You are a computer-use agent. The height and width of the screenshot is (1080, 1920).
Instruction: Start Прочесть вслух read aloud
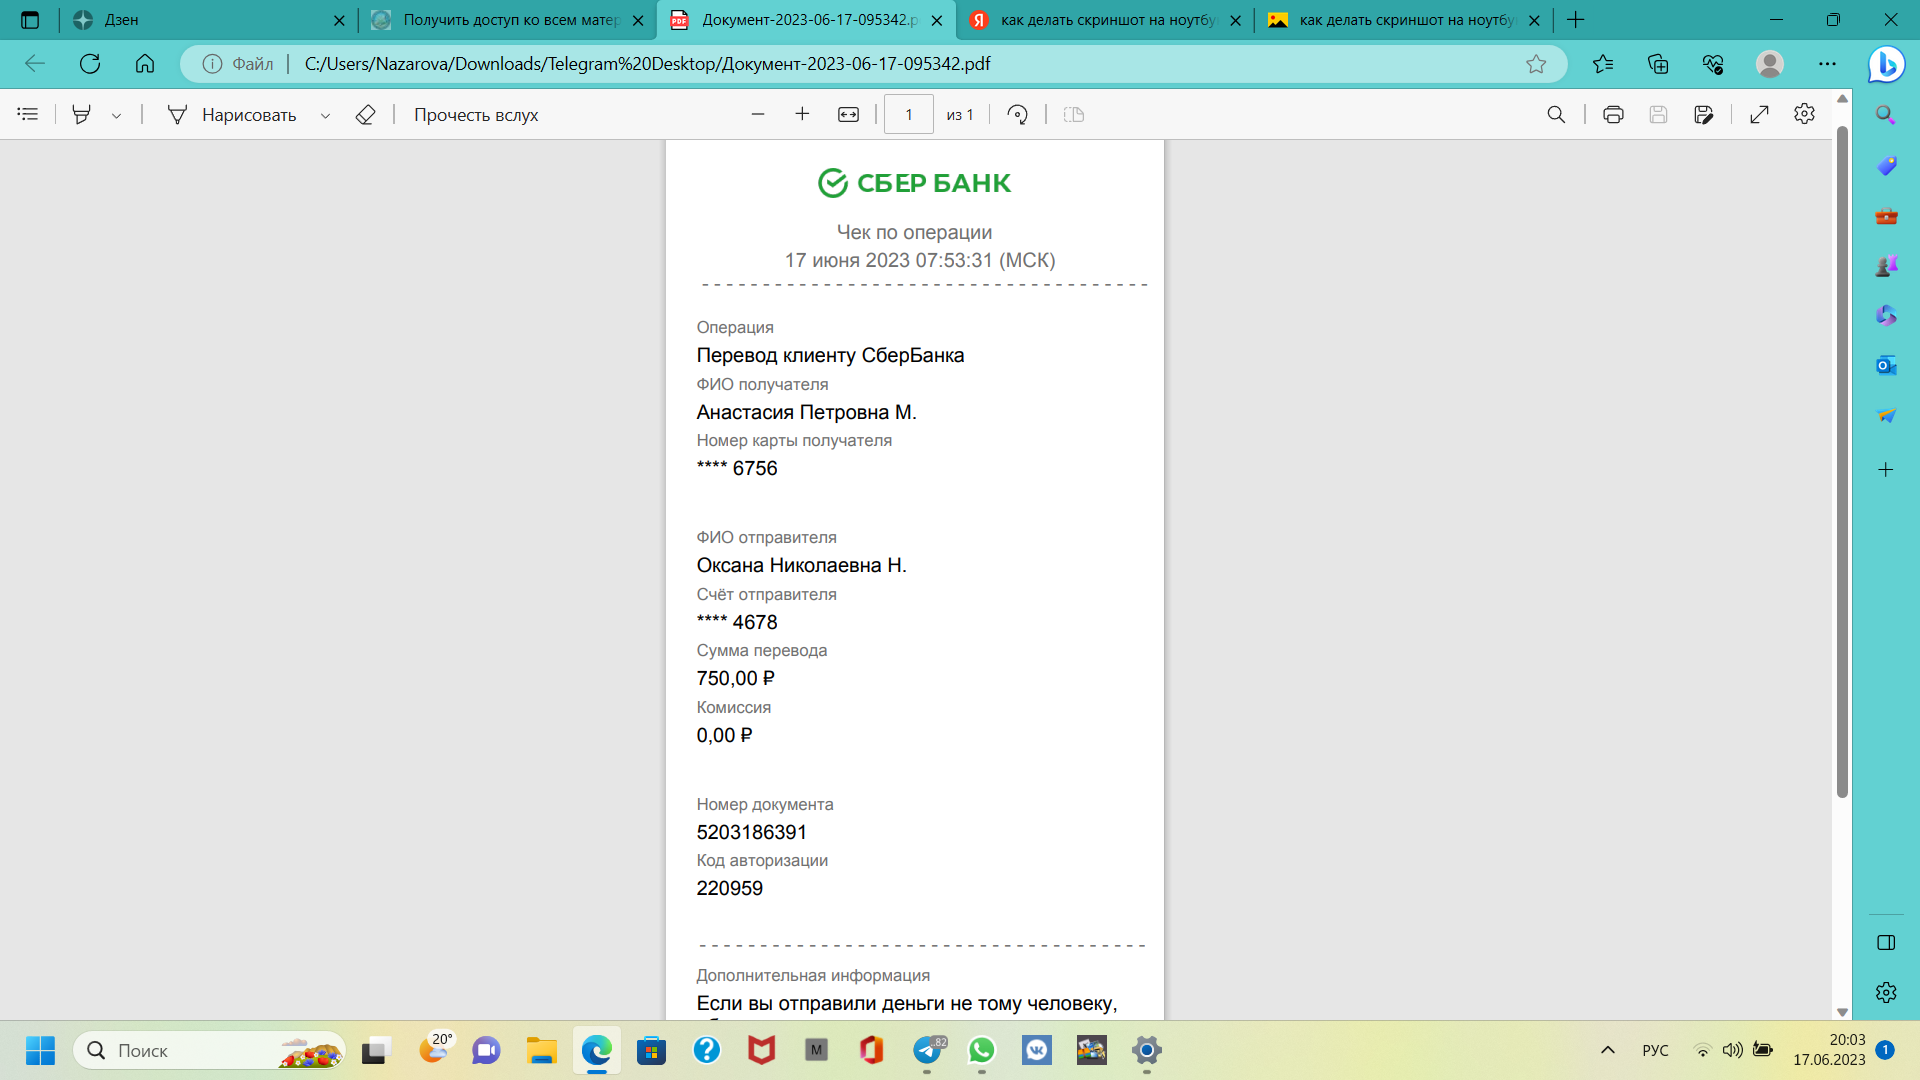click(x=476, y=115)
